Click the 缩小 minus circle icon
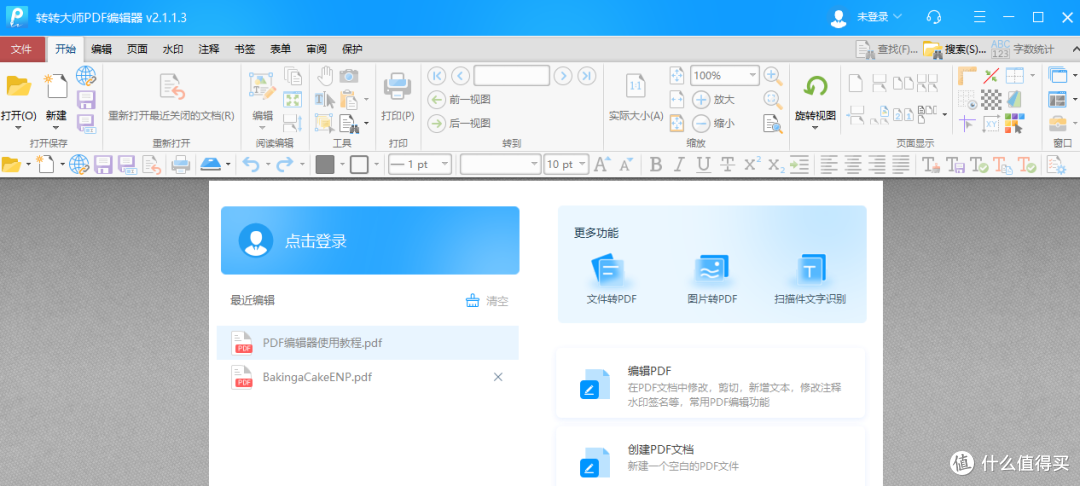Viewport: 1080px width, 486px height. [x=700, y=124]
